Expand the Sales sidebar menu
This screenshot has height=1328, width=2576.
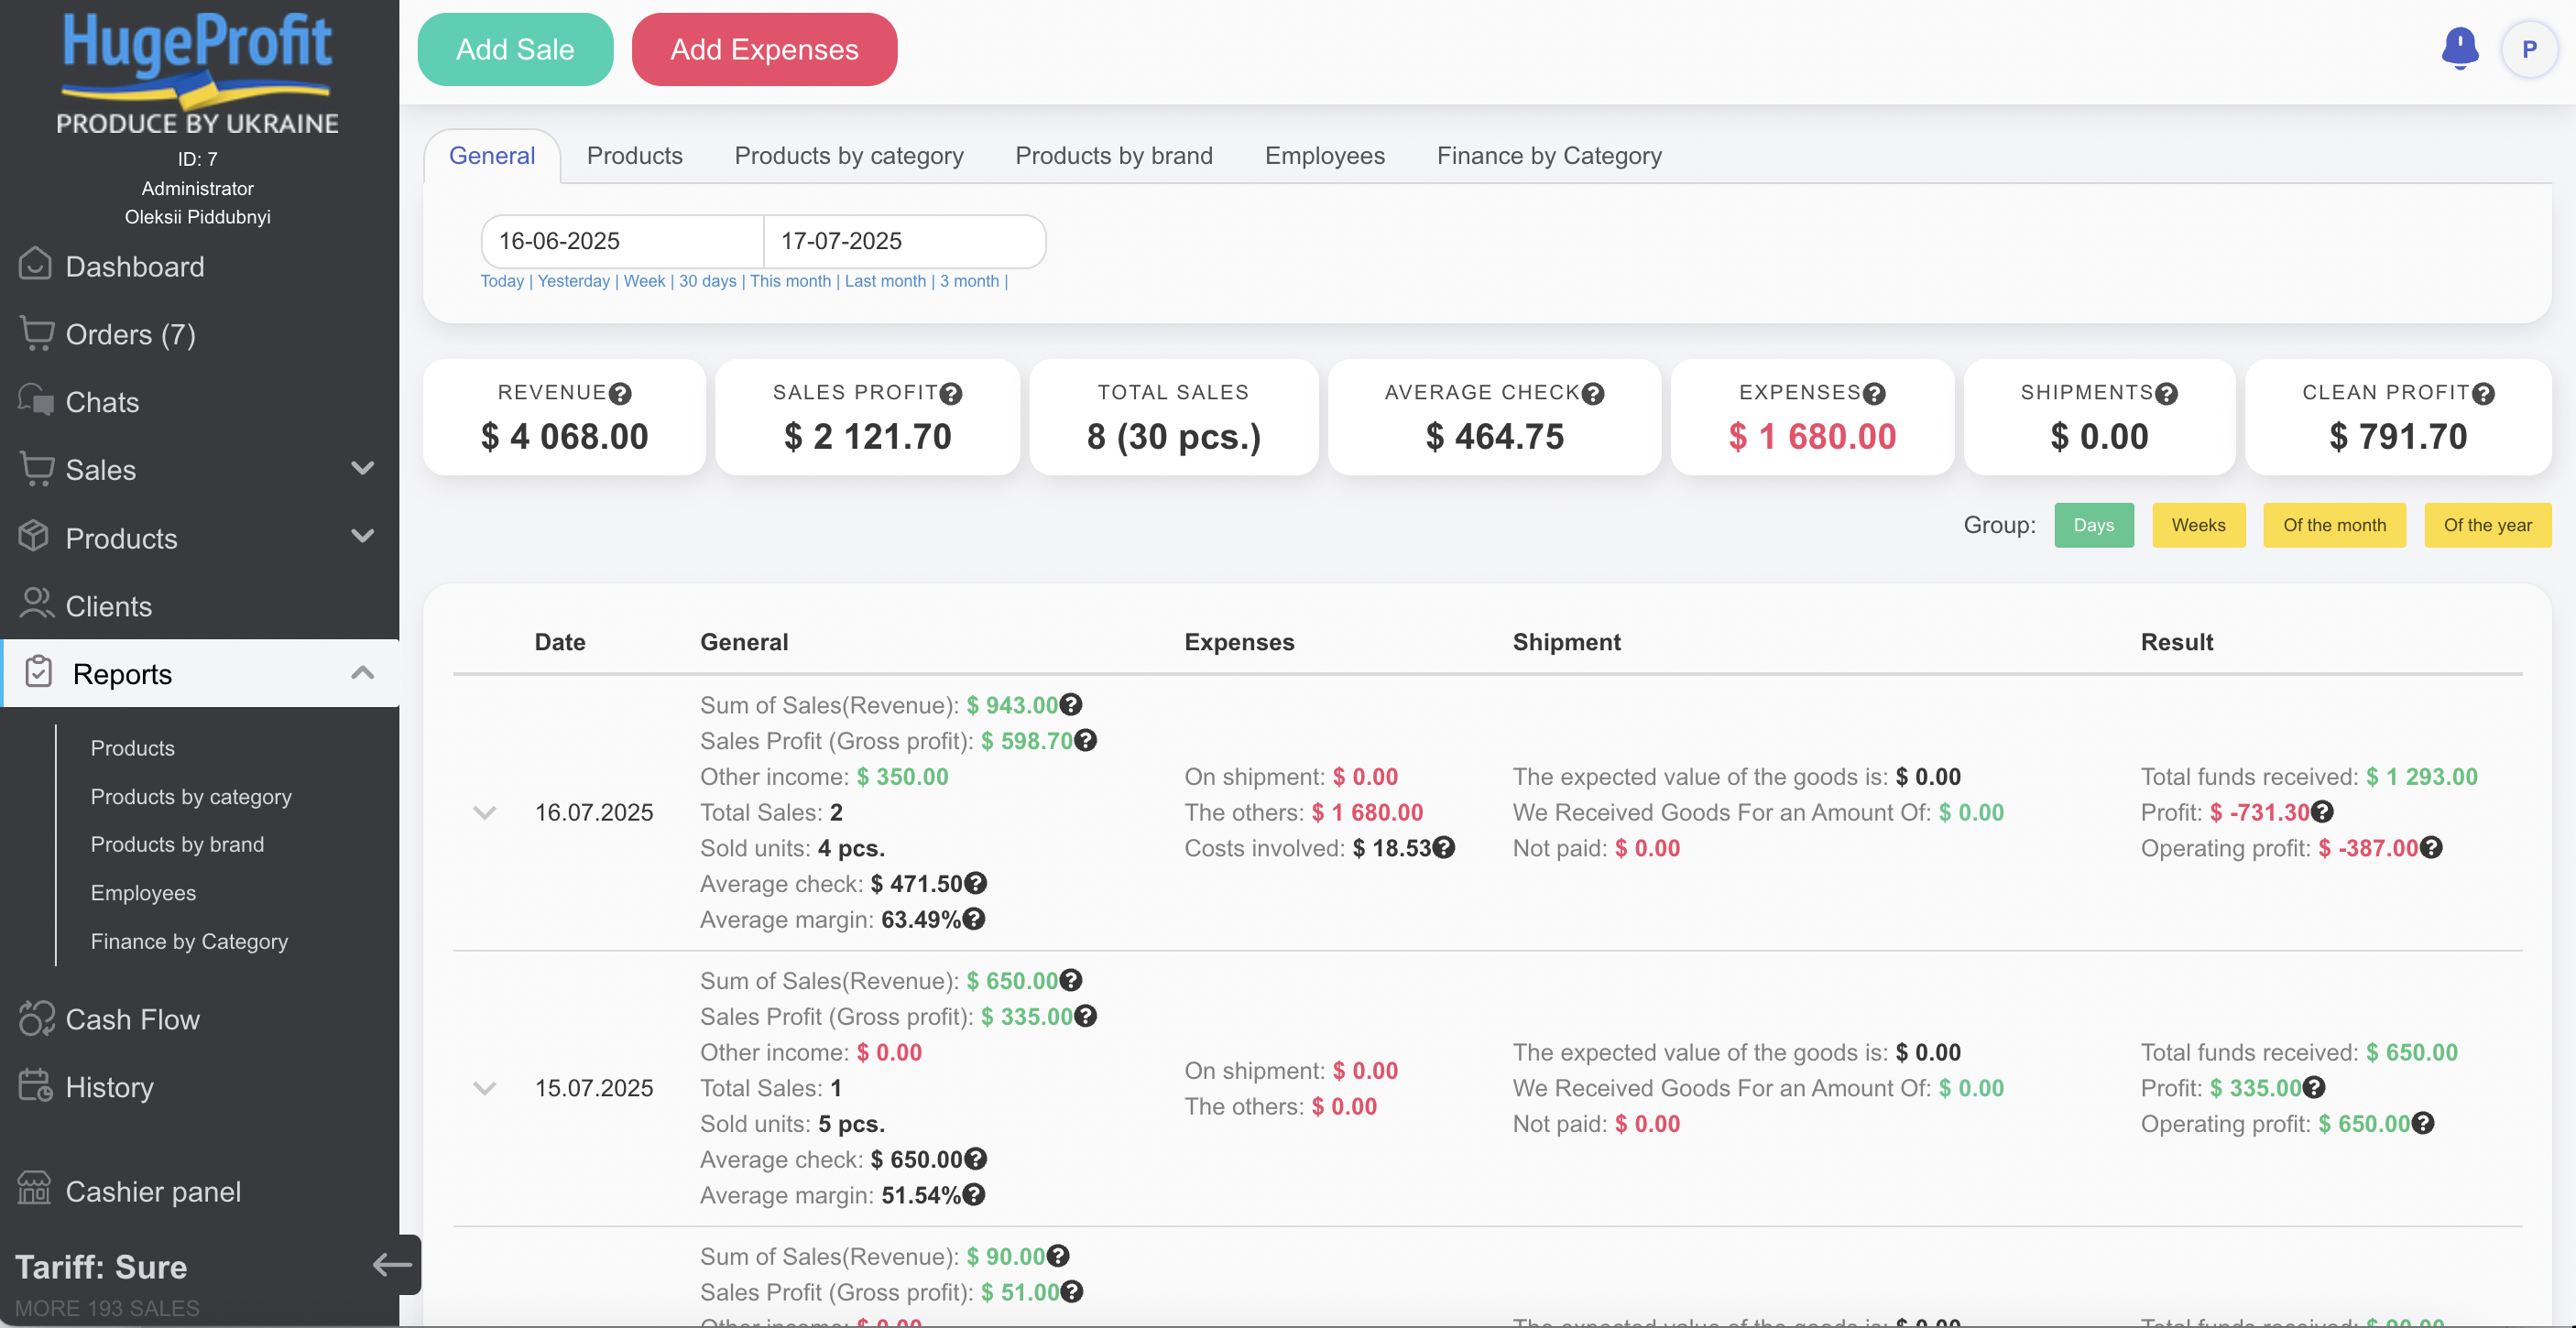pyautogui.click(x=363, y=469)
